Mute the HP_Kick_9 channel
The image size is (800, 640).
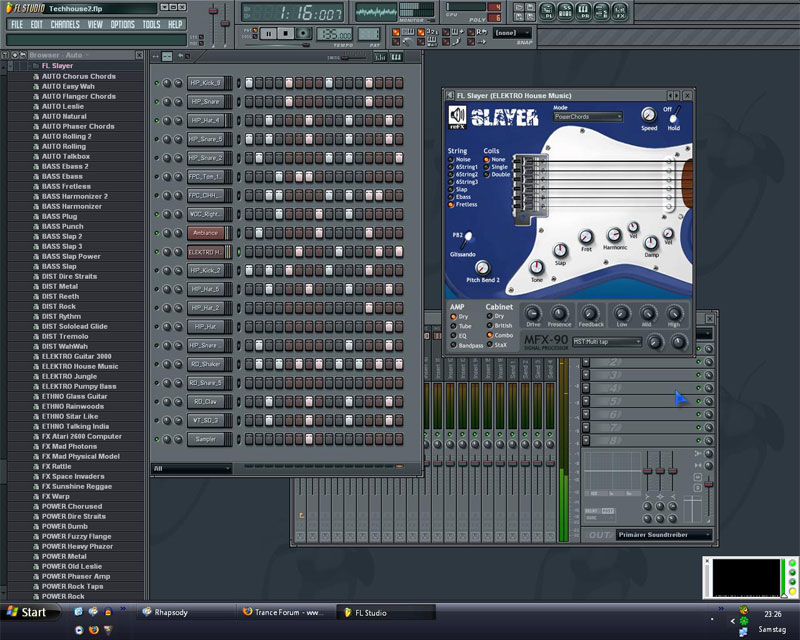pyautogui.click(x=157, y=82)
